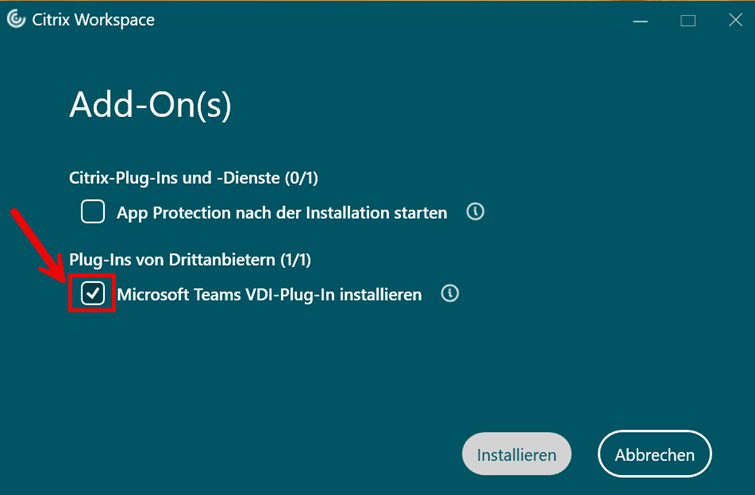Open info icon beside Microsoft Teams VDI-Plug-In
The width and height of the screenshot is (755, 495).
[x=450, y=293]
